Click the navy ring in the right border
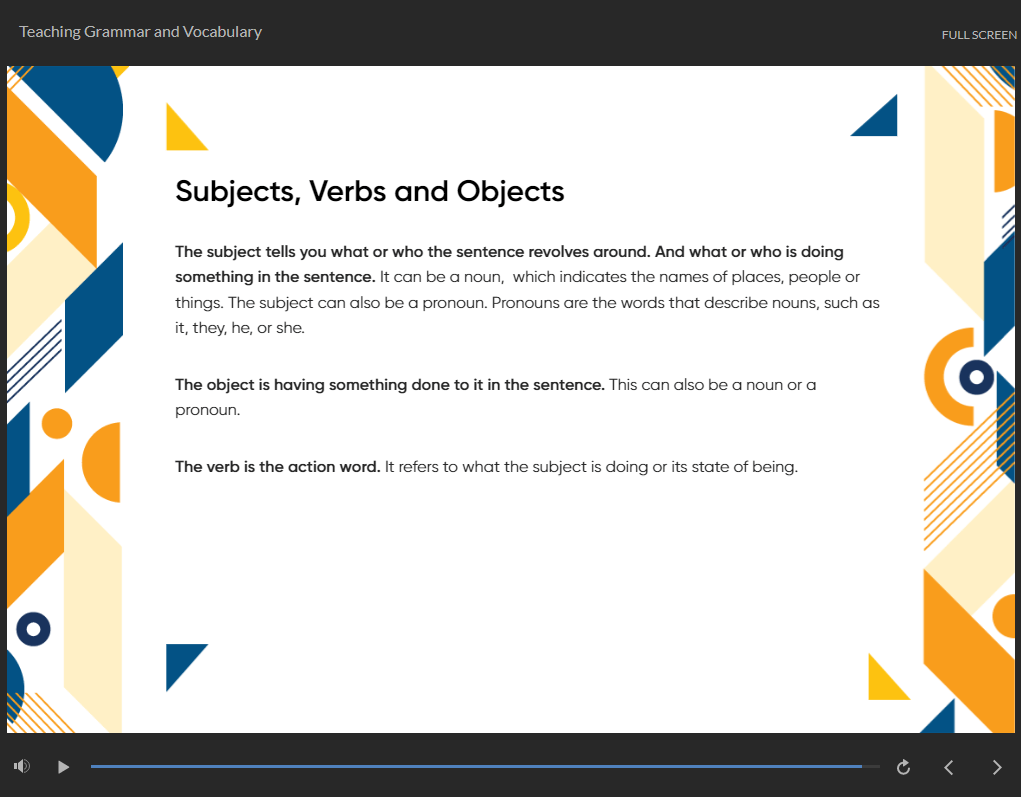Screen dimensions: 1021x797 pos(975,377)
